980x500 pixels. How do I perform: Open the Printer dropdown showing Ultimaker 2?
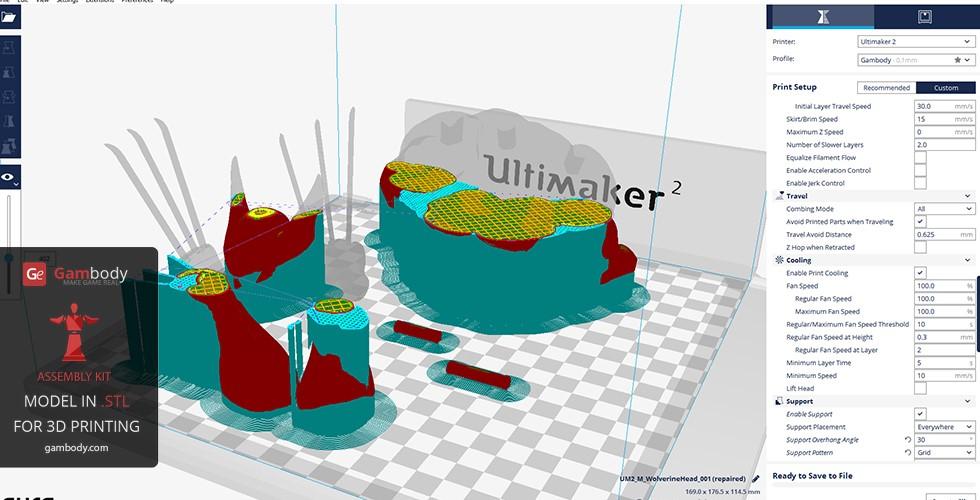[x=915, y=42]
